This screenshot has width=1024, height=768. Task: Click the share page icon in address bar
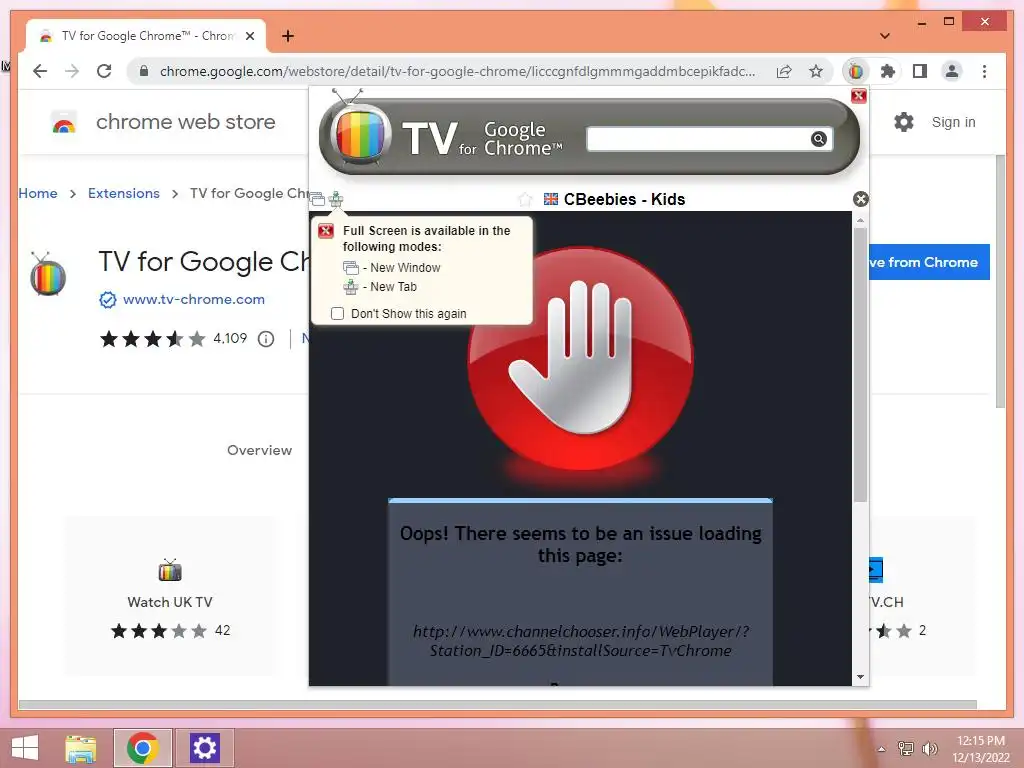(x=784, y=71)
